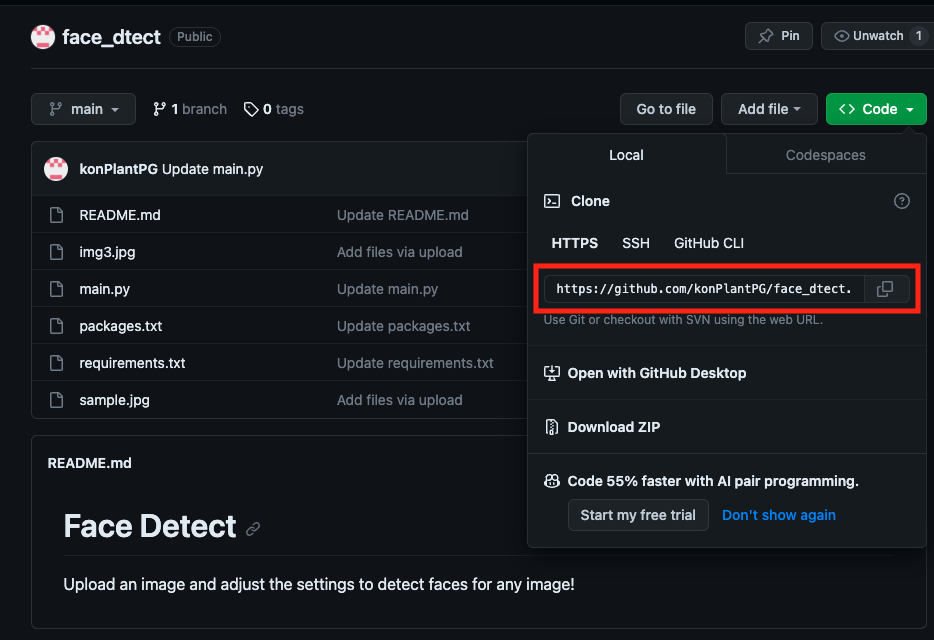Click the requirements.txt file icon
The height and width of the screenshot is (640, 934).
[57, 363]
